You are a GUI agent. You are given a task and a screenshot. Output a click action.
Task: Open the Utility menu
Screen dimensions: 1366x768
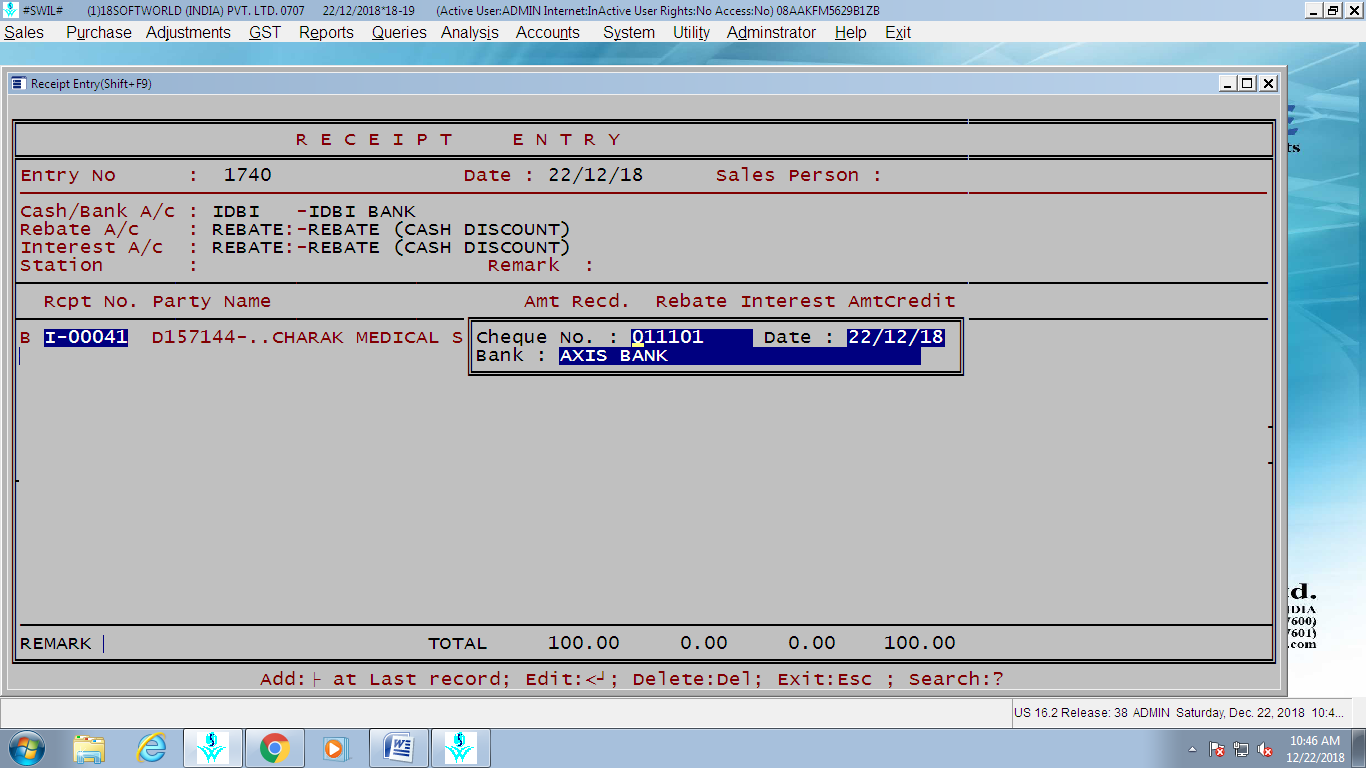[x=691, y=32]
